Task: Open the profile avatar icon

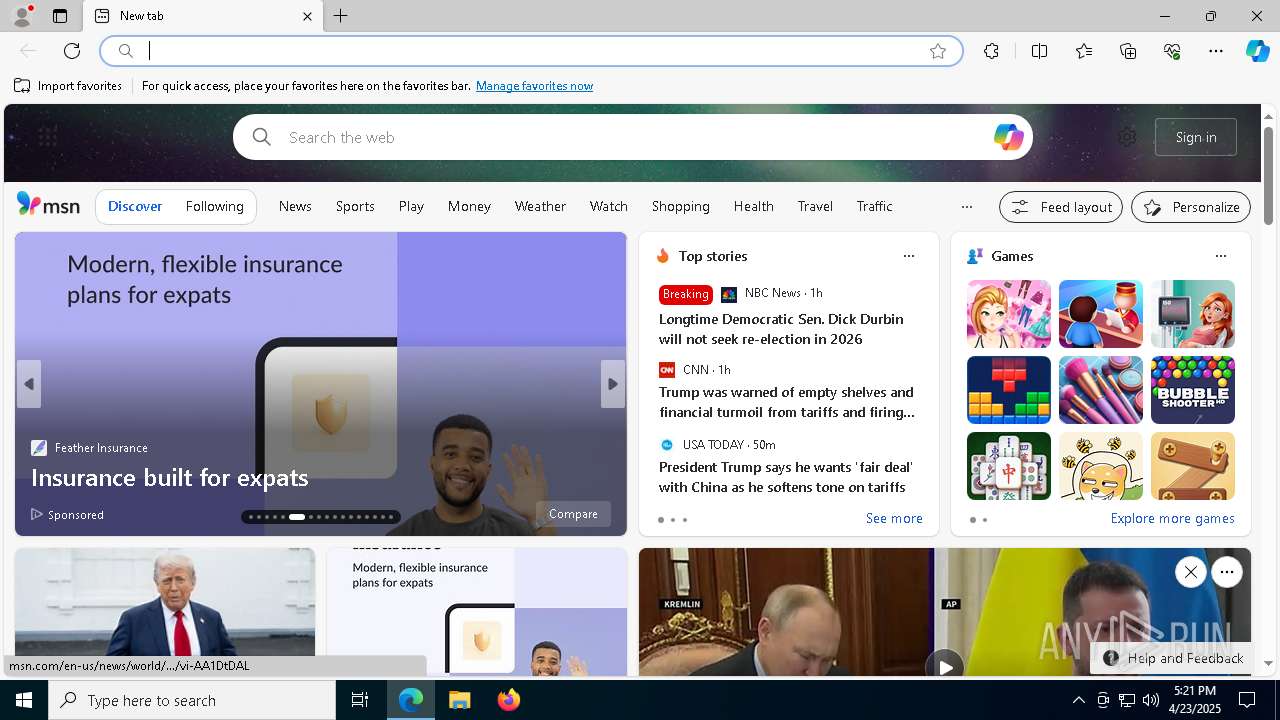Action: tap(22, 16)
